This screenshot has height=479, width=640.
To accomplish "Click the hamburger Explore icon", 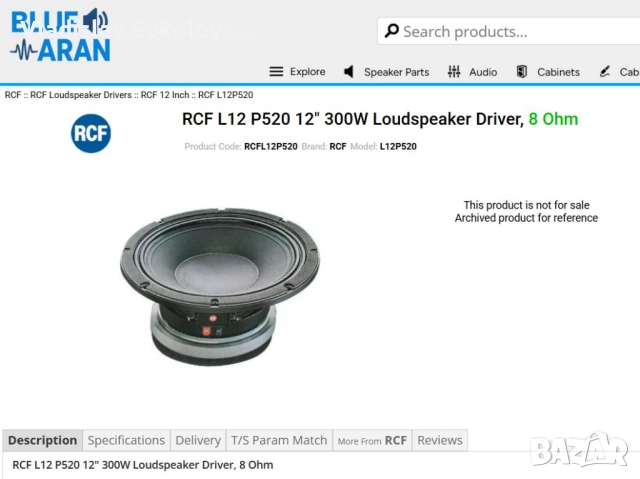I will coord(276,72).
